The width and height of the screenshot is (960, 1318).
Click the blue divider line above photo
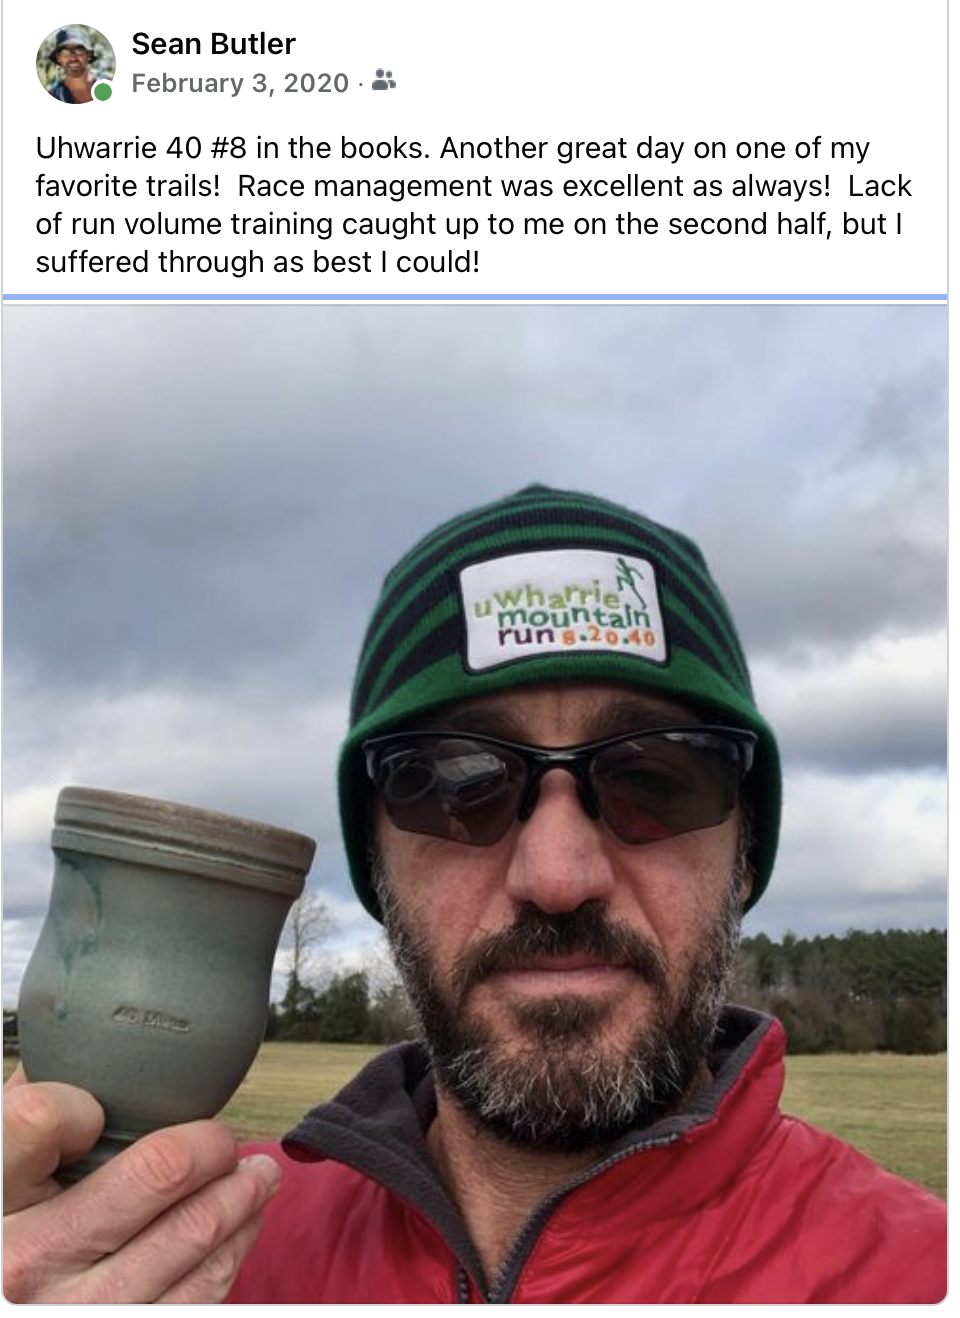[x=474, y=298]
